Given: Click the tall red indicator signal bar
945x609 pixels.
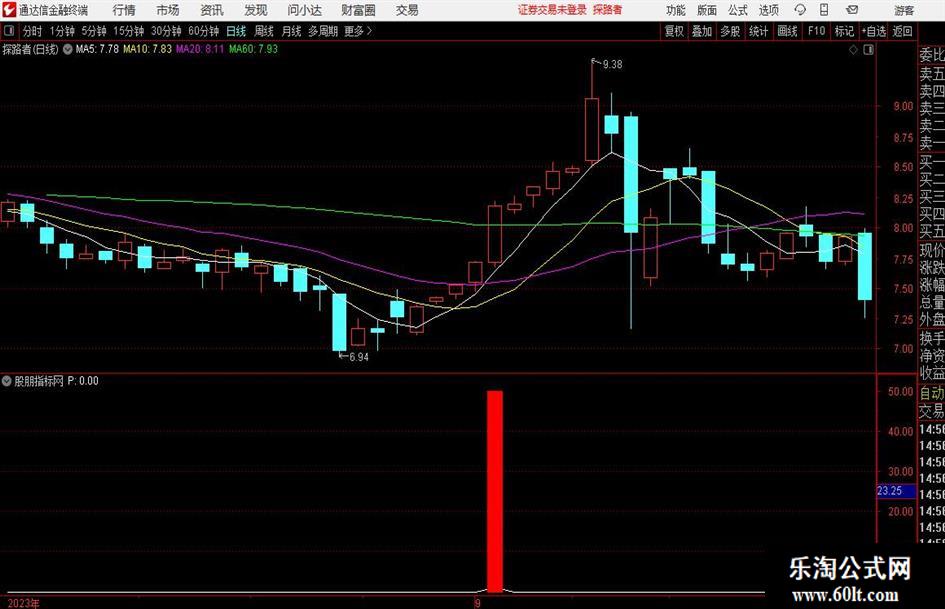Looking at the screenshot, I should coord(495,491).
